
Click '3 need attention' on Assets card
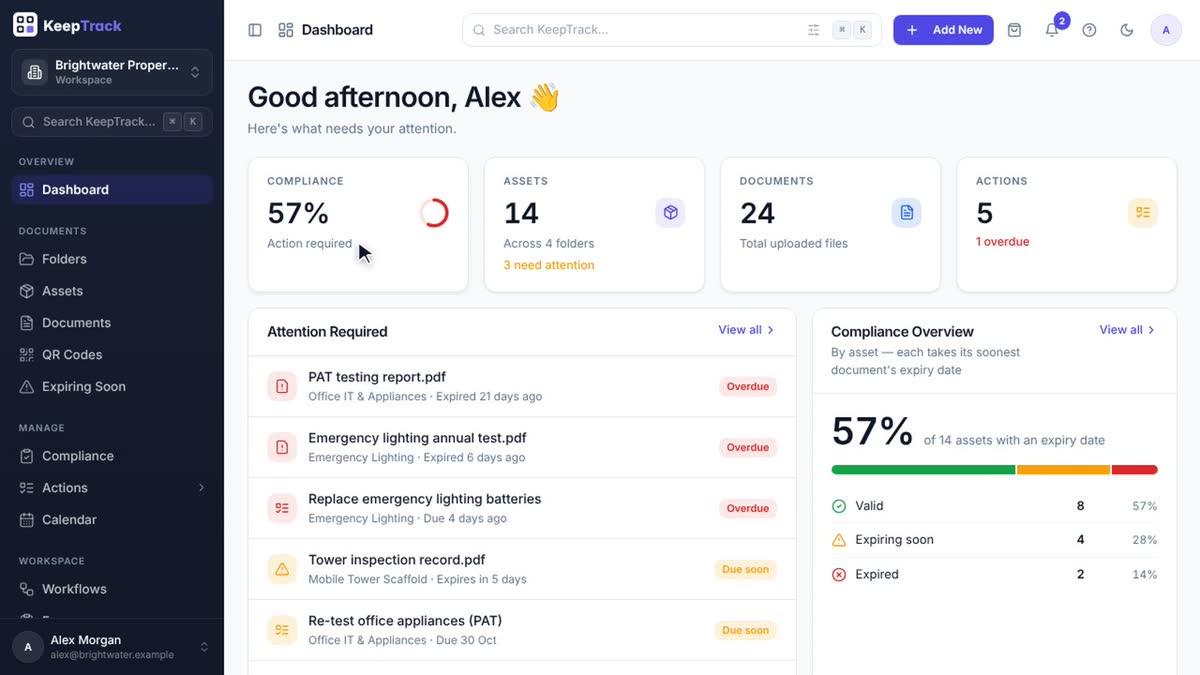pos(549,265)
